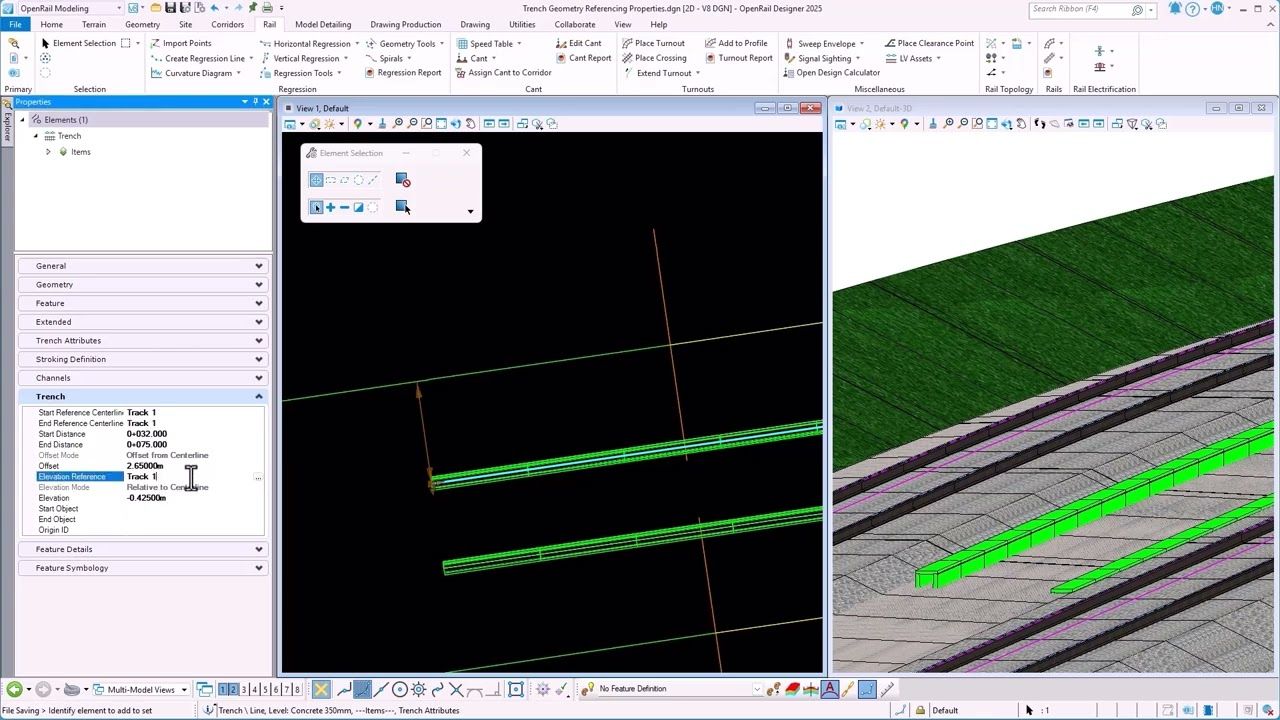
Task: Choose the Subtract selection mode minus icon
Action: pyautogui.click(x=344, y=207)
